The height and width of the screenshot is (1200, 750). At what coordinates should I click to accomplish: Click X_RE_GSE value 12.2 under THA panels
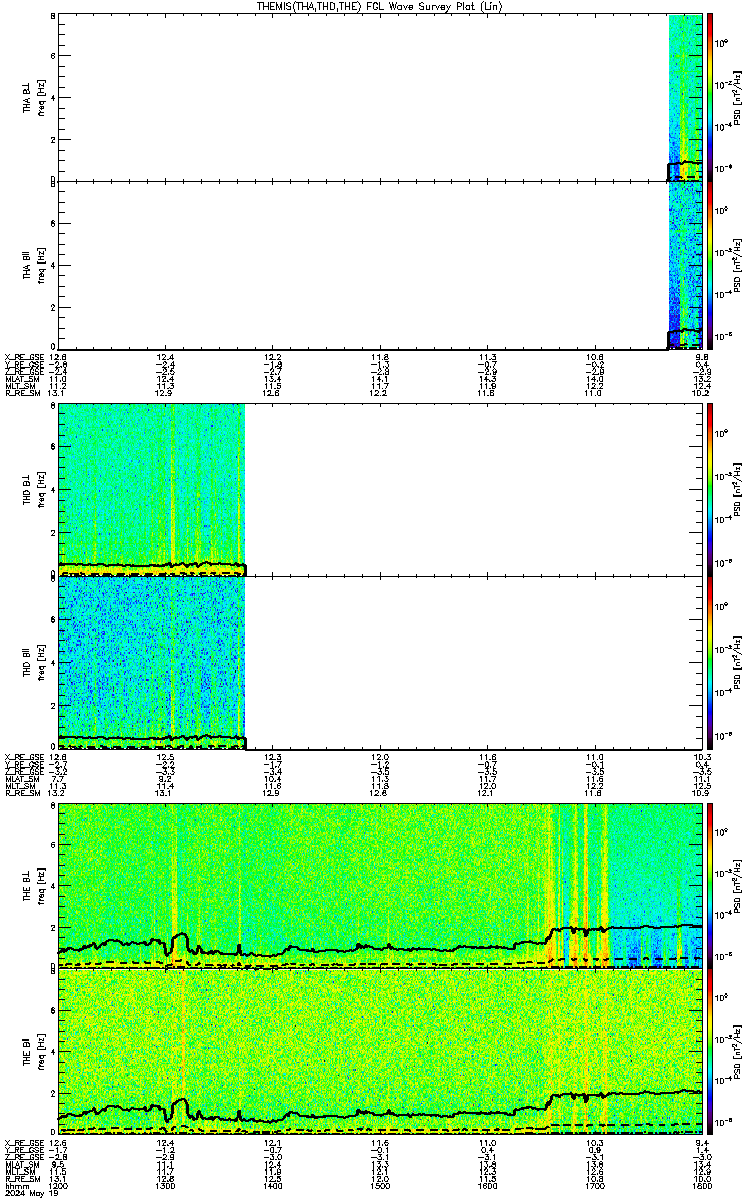272,356
